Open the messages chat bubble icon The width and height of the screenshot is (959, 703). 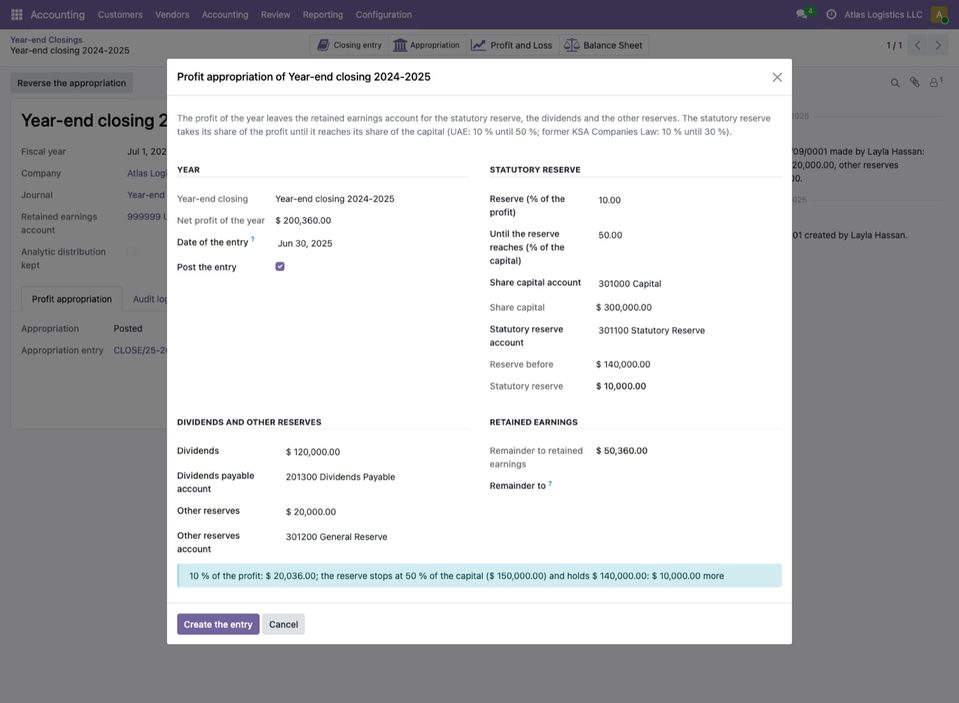pos(801,14)
